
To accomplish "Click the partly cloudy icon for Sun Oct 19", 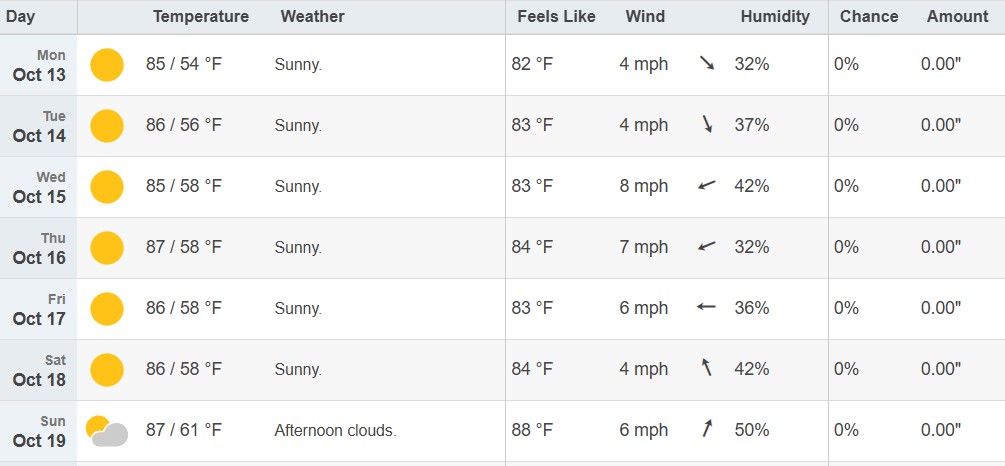I will 107,431.
